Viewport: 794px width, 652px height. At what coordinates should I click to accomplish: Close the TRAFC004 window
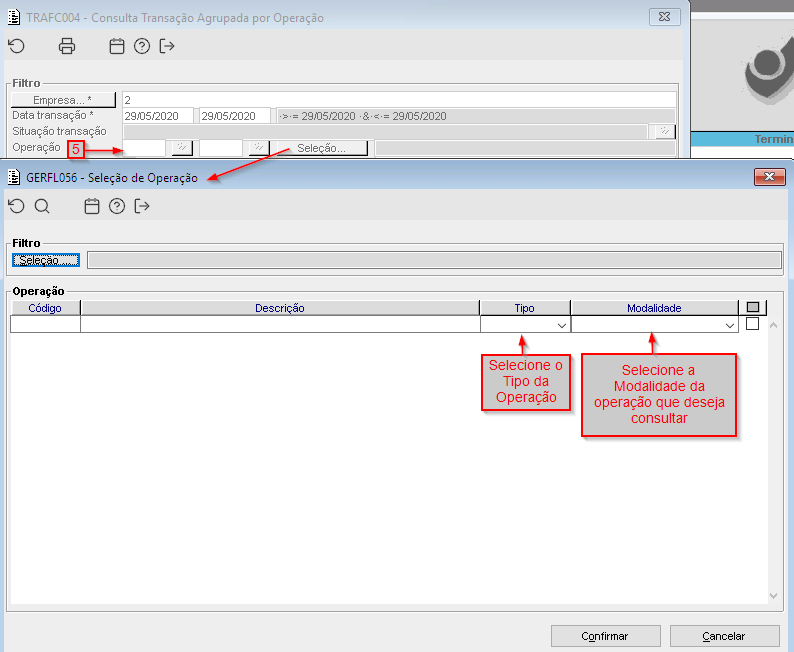coord(664,17)
